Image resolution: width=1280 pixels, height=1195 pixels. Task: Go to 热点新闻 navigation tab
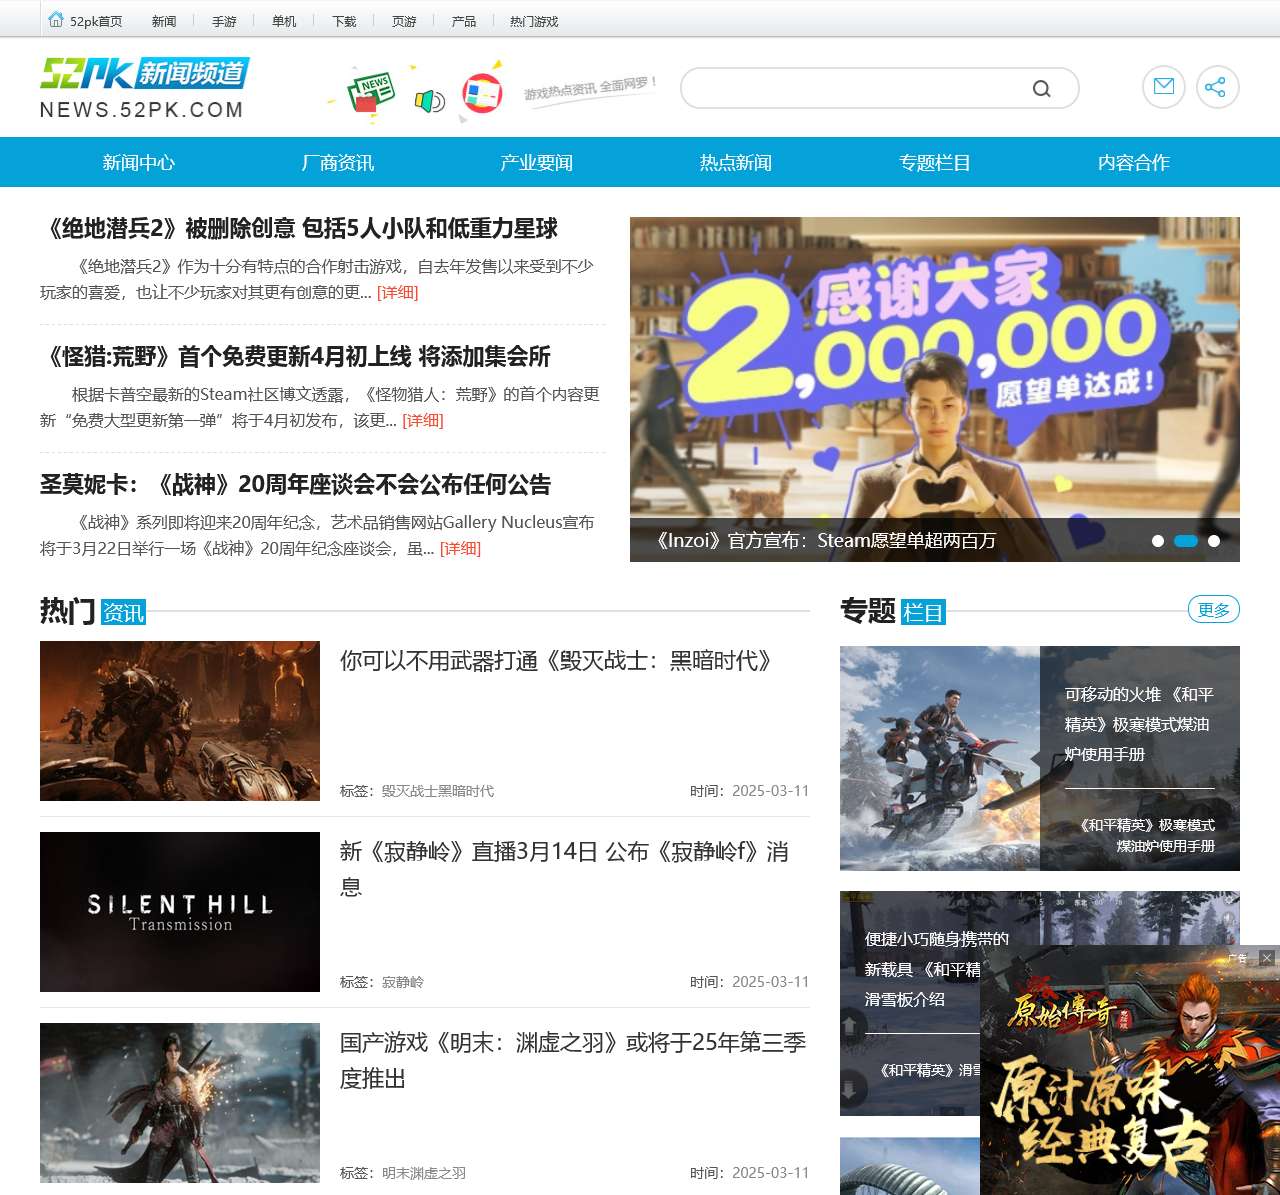[x=736, y=162]
